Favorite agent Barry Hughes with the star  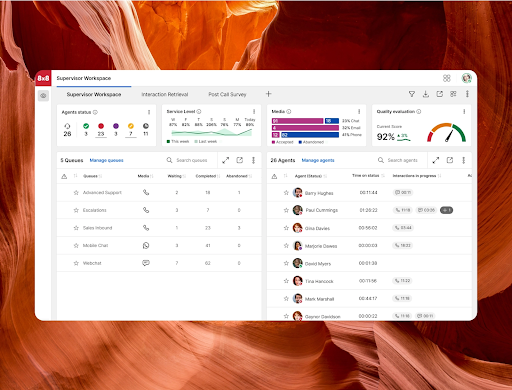(286, 193)
